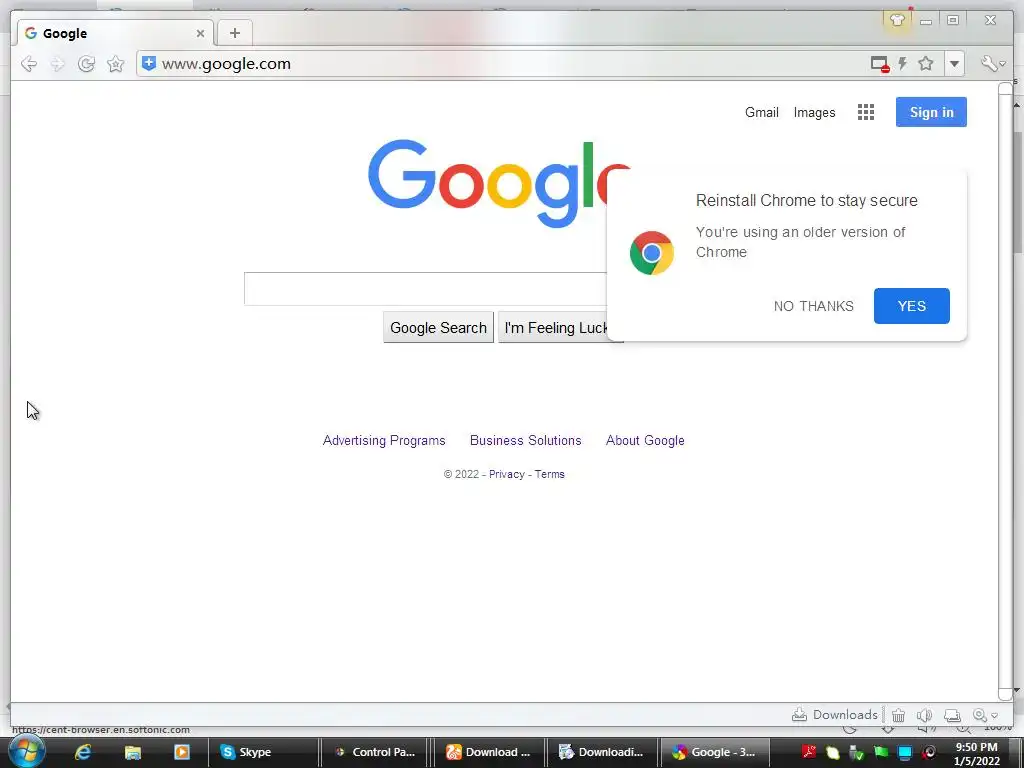Switch to Control Panel taskbar window

(x=376, y=752)
